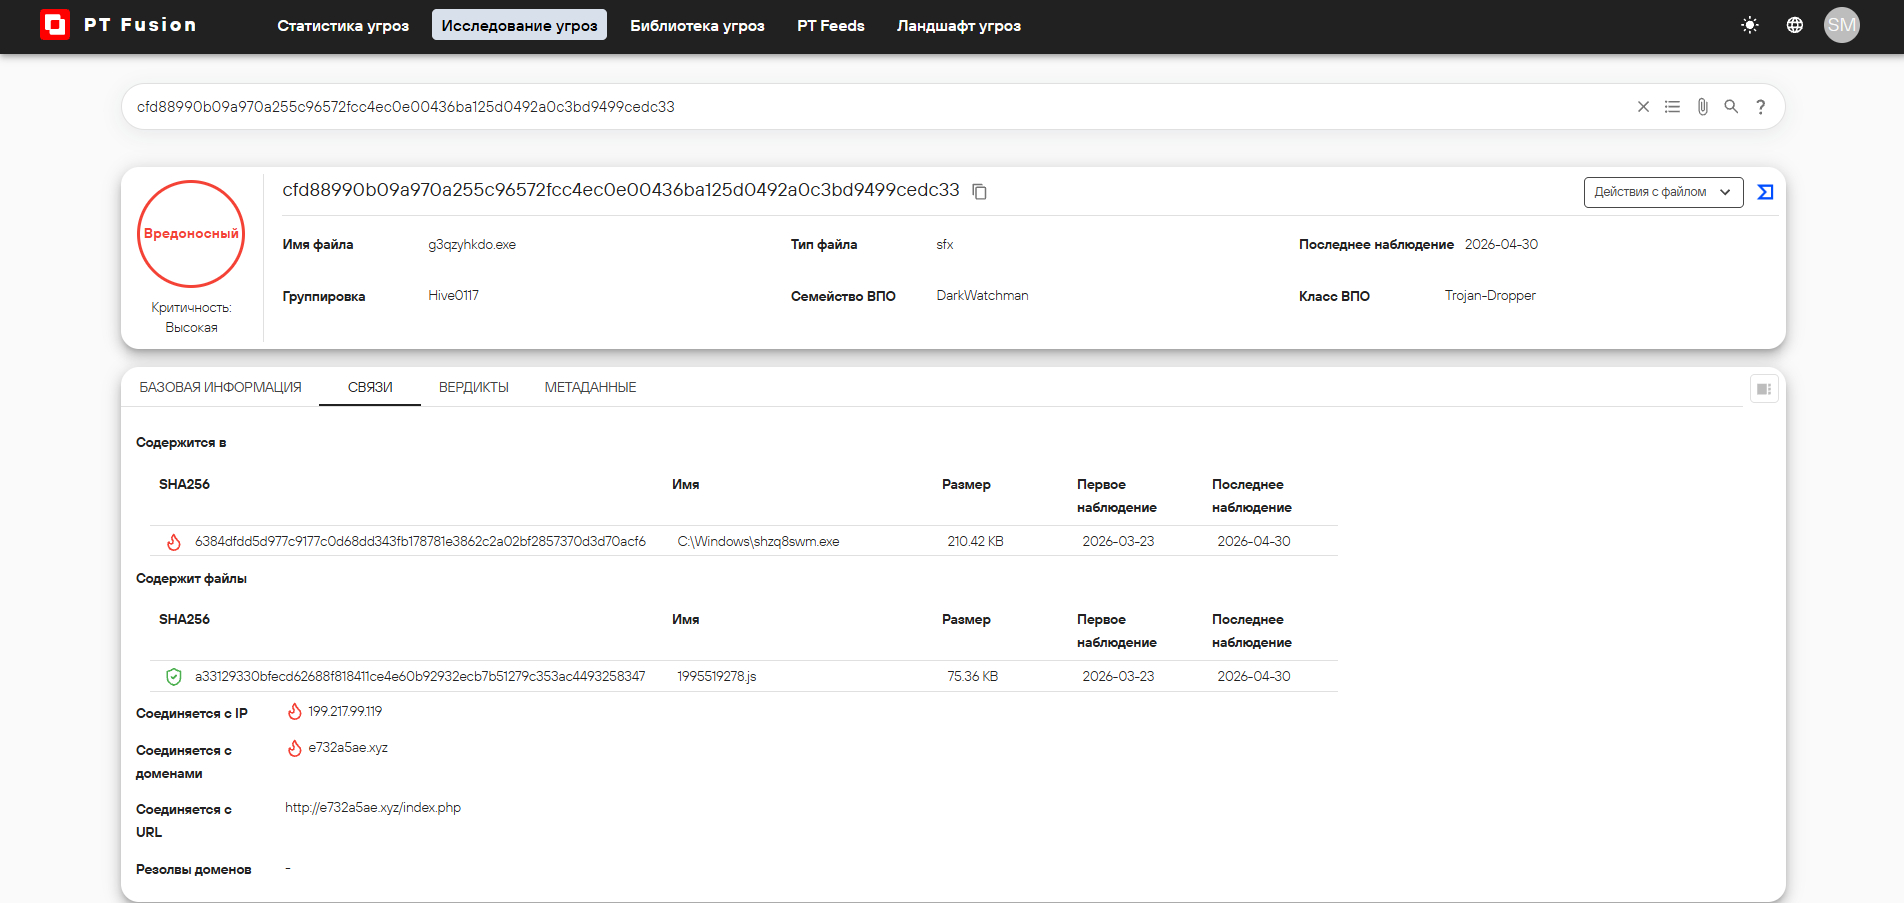The width and height of the screenshot is (1904, 903).
Task: Expand the Действия с файлом dropdown
Action: (x=1663, y=192)
